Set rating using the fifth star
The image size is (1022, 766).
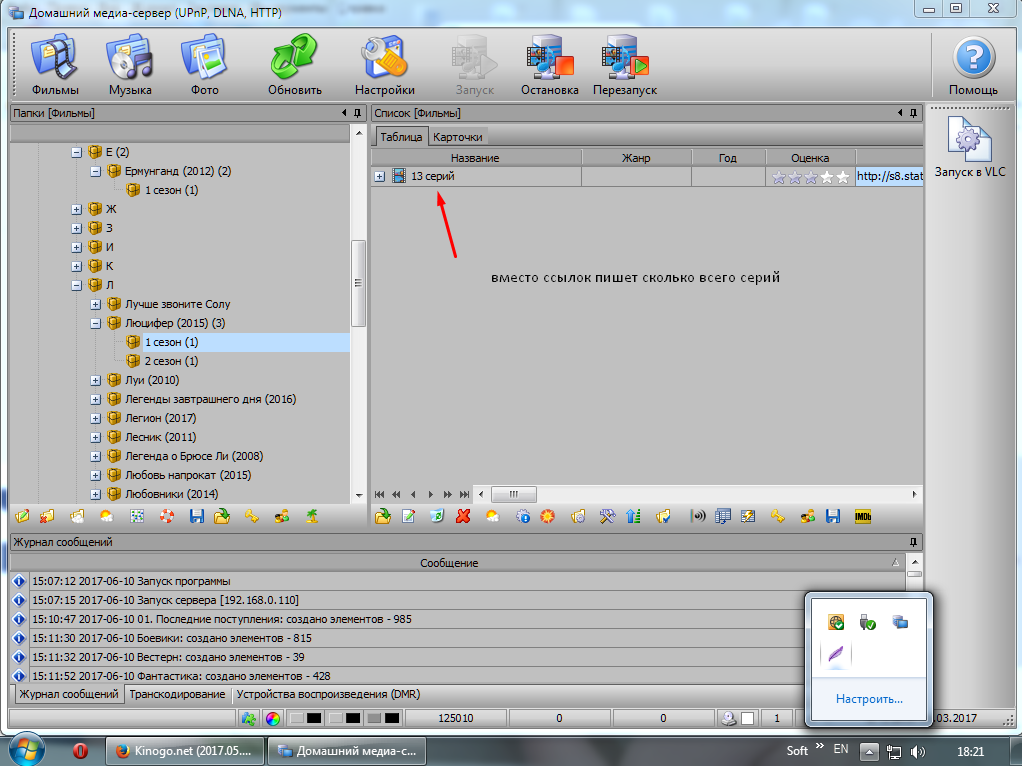pyautogui.click(x=842, y=177)
